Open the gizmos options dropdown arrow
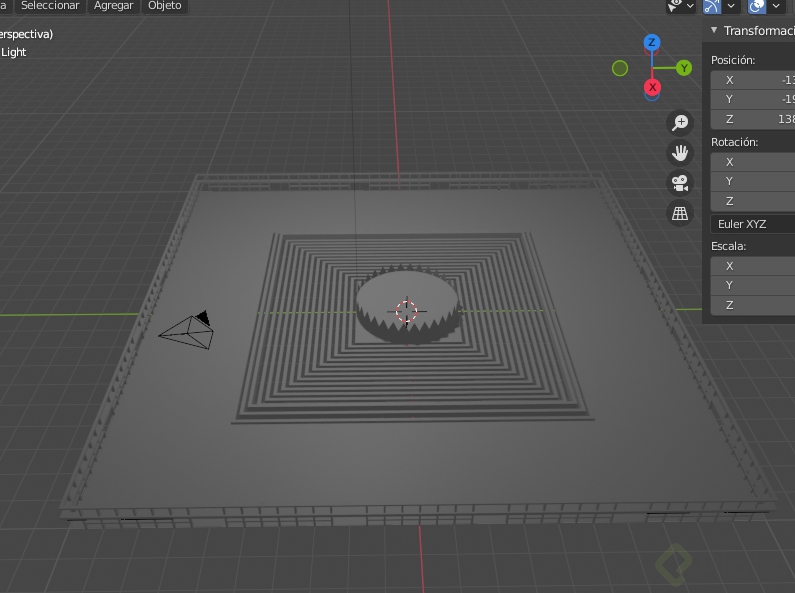 coord(731,6)
